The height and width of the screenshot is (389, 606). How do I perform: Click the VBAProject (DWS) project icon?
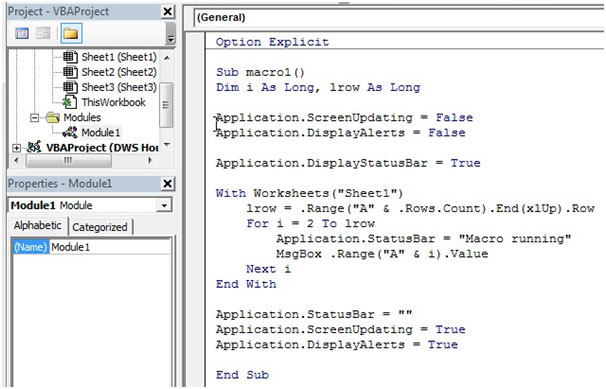click(x=34, y=147)
